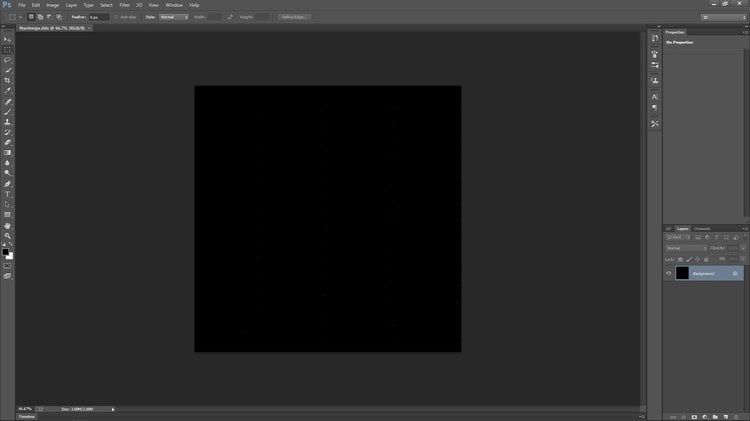Select the Healing Brush tool

click(7, 102)
